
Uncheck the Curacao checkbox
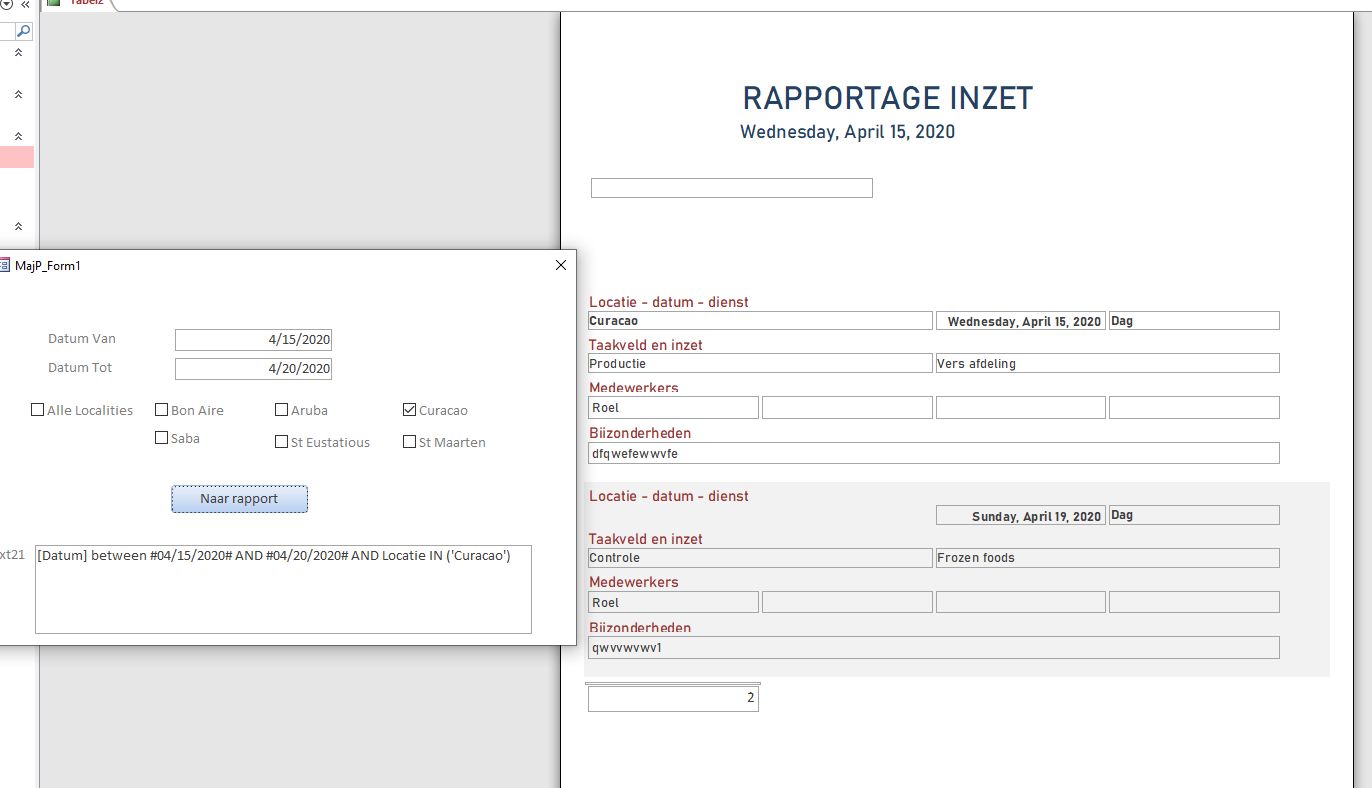click(x=409, y=410)
